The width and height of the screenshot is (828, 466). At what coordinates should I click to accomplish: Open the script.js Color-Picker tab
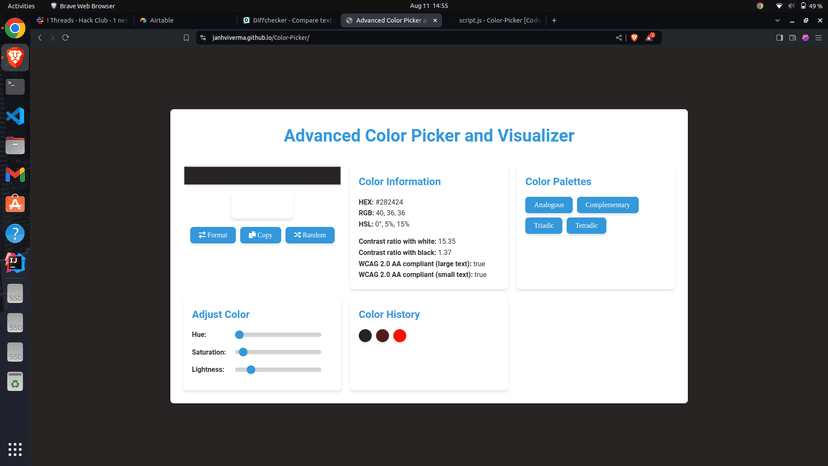point(500,20)
